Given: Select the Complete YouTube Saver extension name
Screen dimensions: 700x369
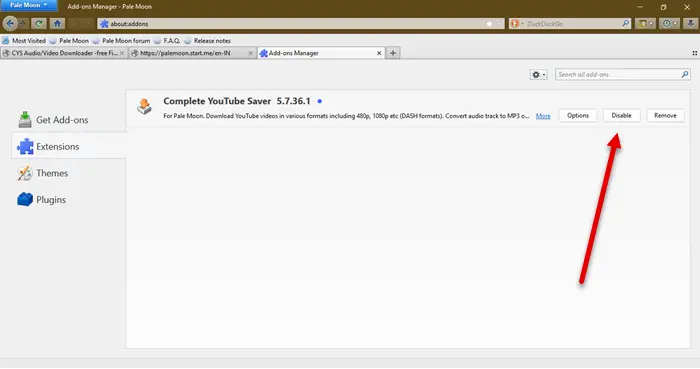Looking at the screenshot, I should pos(217,101).
